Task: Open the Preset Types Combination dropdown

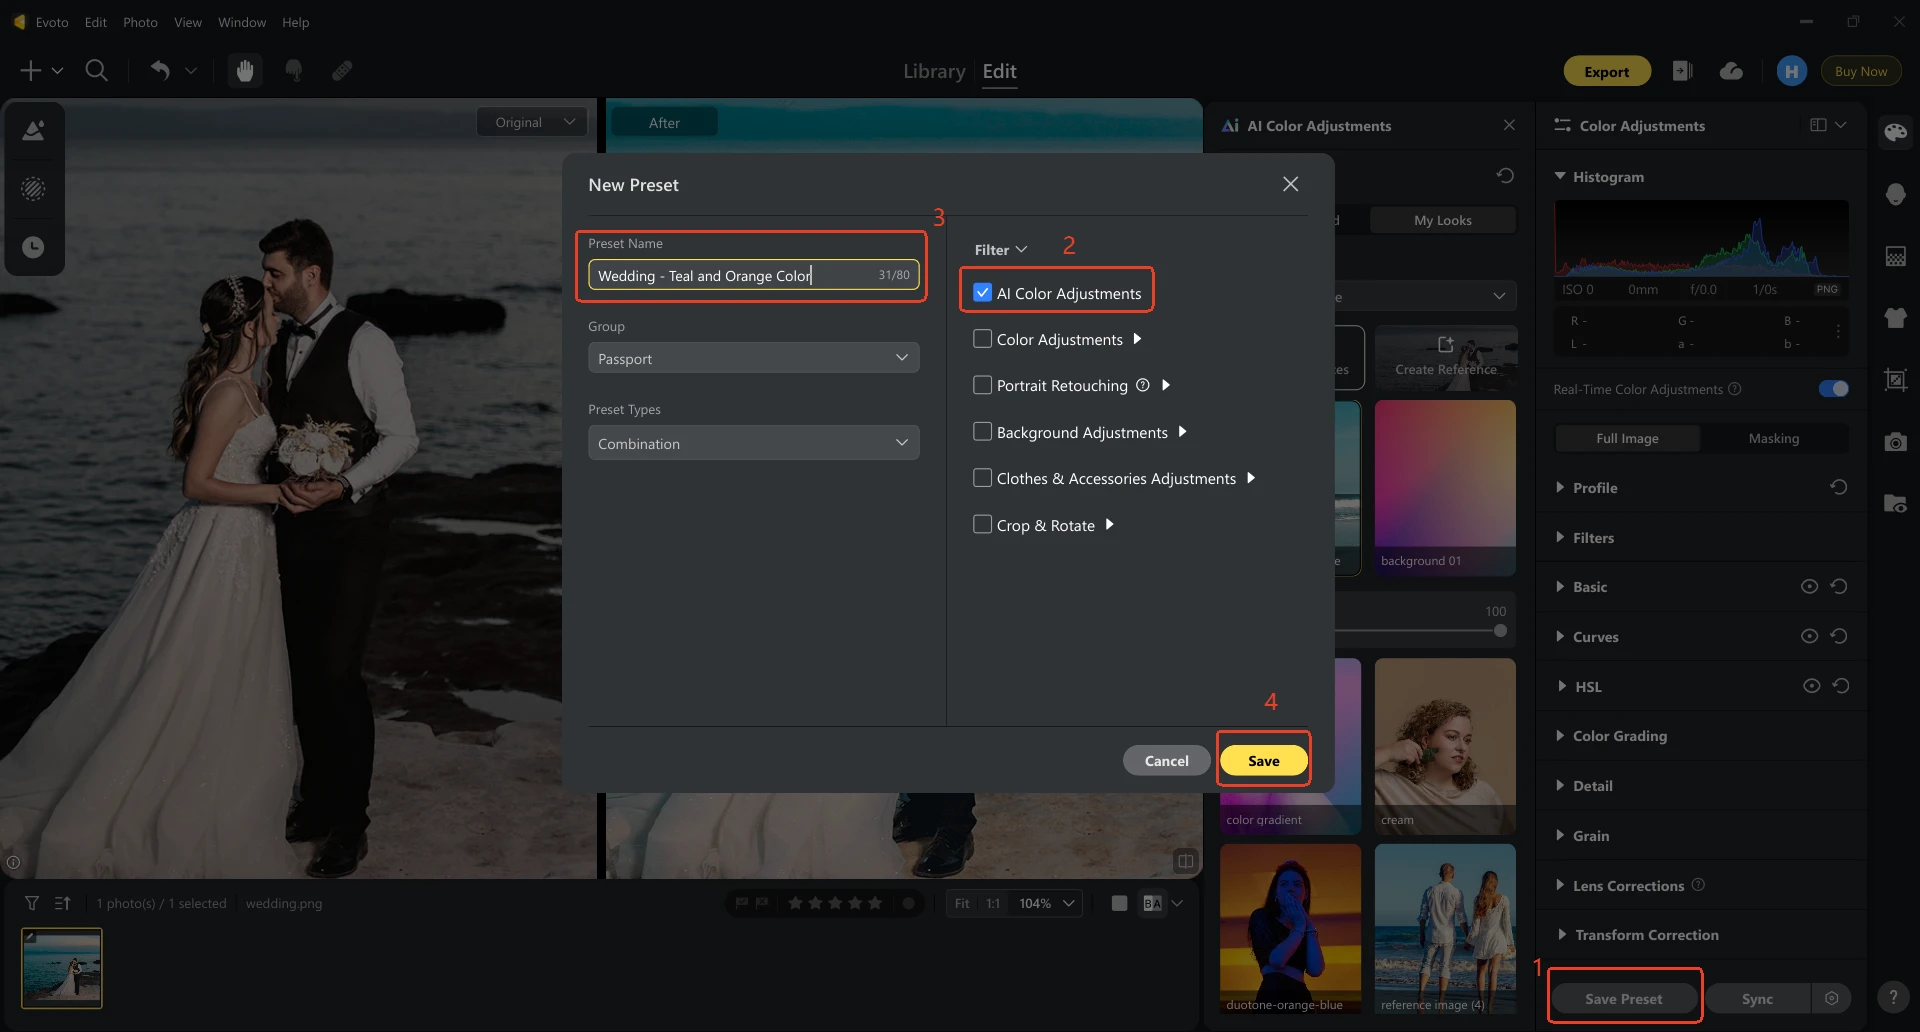Action: [753, 444]
